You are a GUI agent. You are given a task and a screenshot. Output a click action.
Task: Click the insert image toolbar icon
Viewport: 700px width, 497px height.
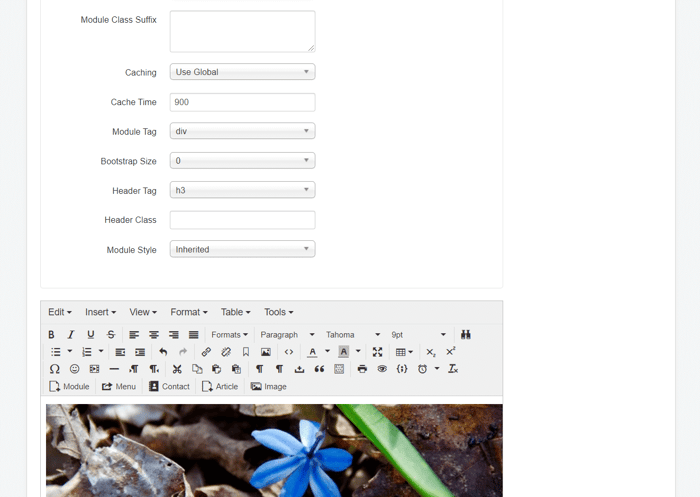[x=266, y=352]
